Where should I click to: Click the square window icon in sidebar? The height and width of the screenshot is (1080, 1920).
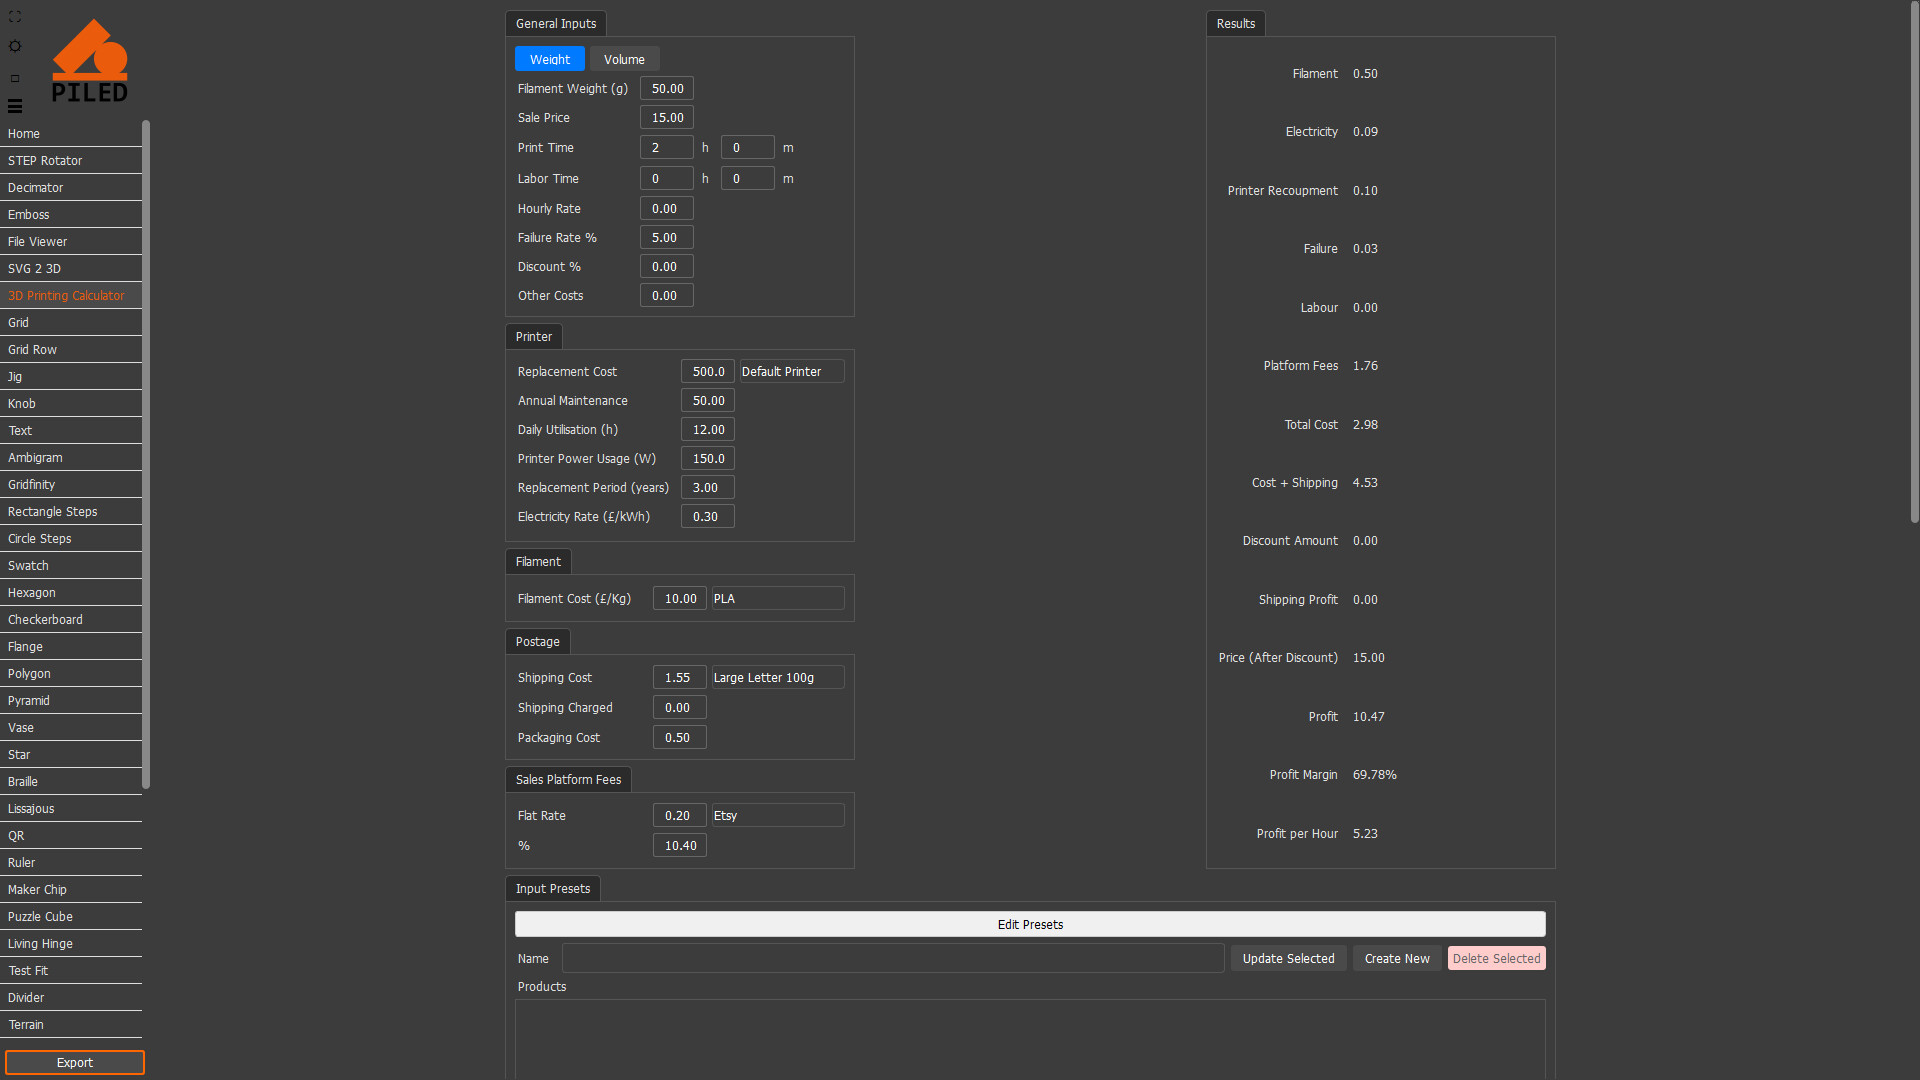click(x=15, y=77)
